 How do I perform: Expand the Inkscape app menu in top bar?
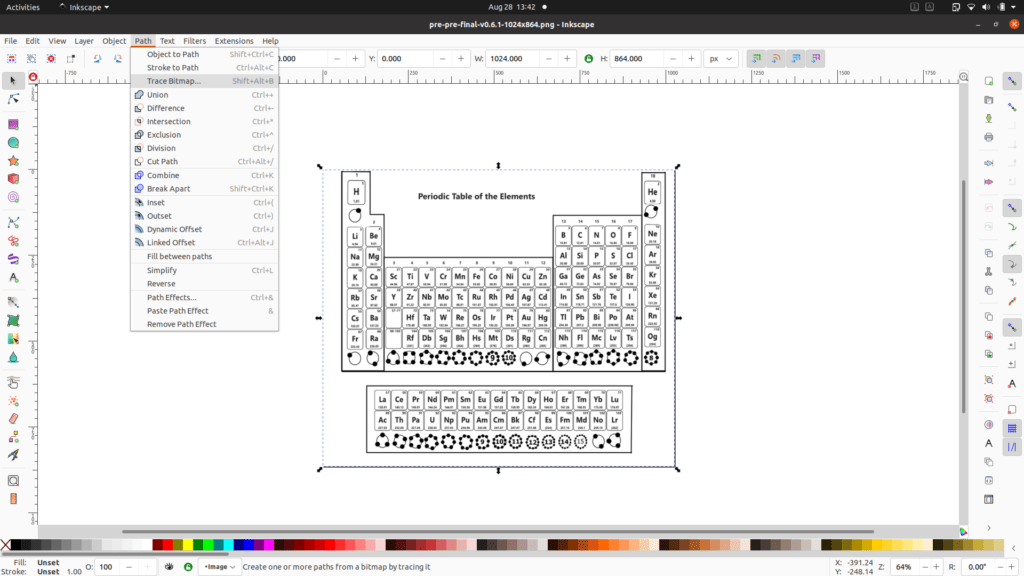pos(84,7)
